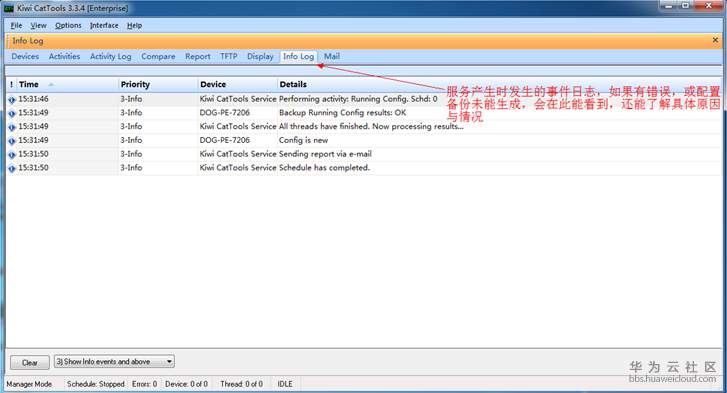Screen dimensions: 727x393
Task: Click the Clear button
Action: (30, 362)
